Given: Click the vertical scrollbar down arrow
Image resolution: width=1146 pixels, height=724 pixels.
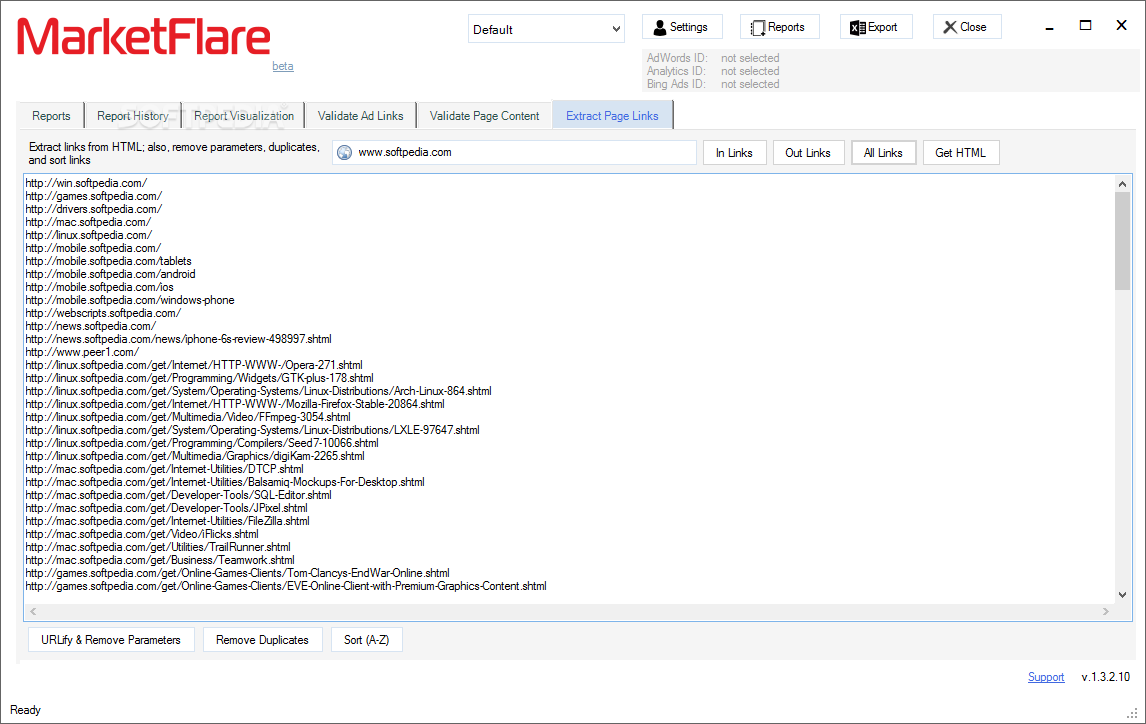Looking at the screenshot, I should tap(1123, 595).
